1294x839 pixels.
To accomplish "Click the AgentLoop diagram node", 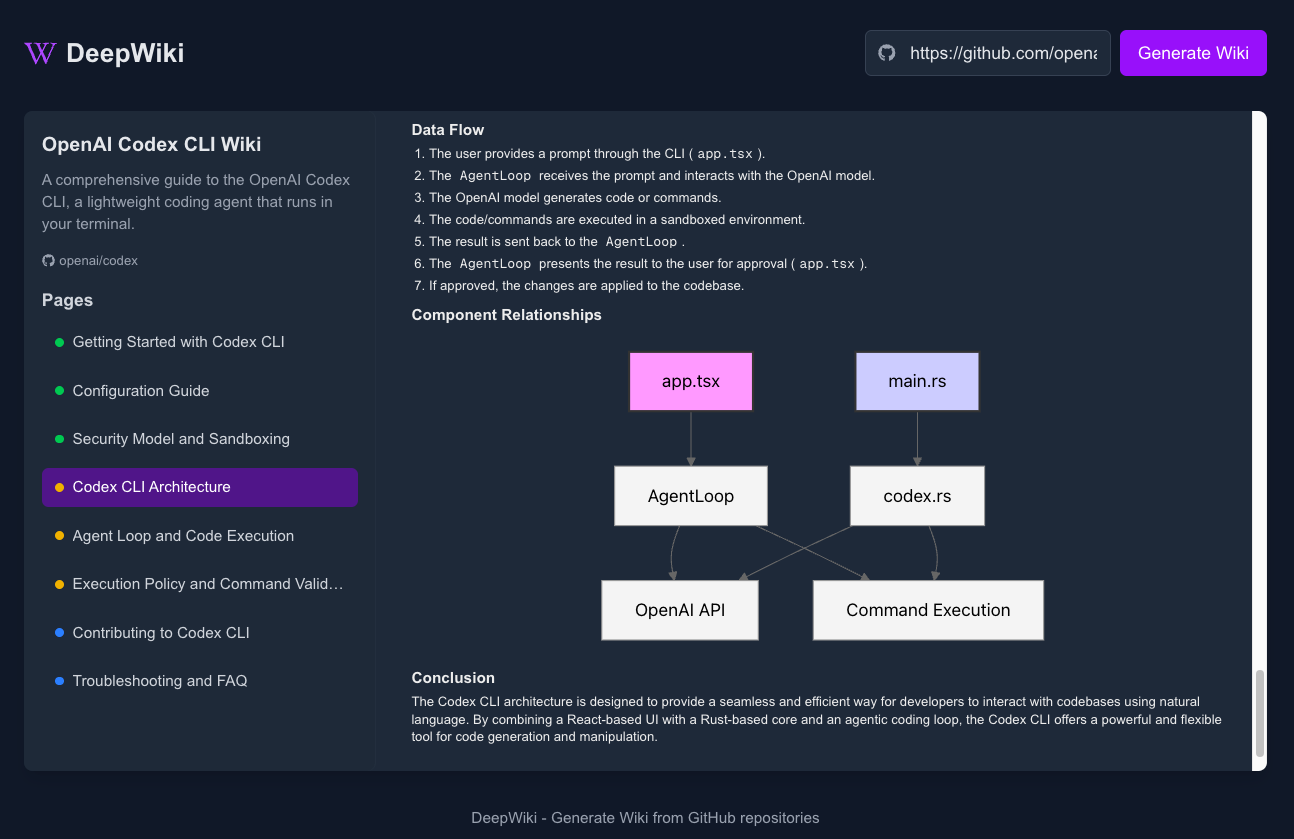I will click(x=691, y=496).
